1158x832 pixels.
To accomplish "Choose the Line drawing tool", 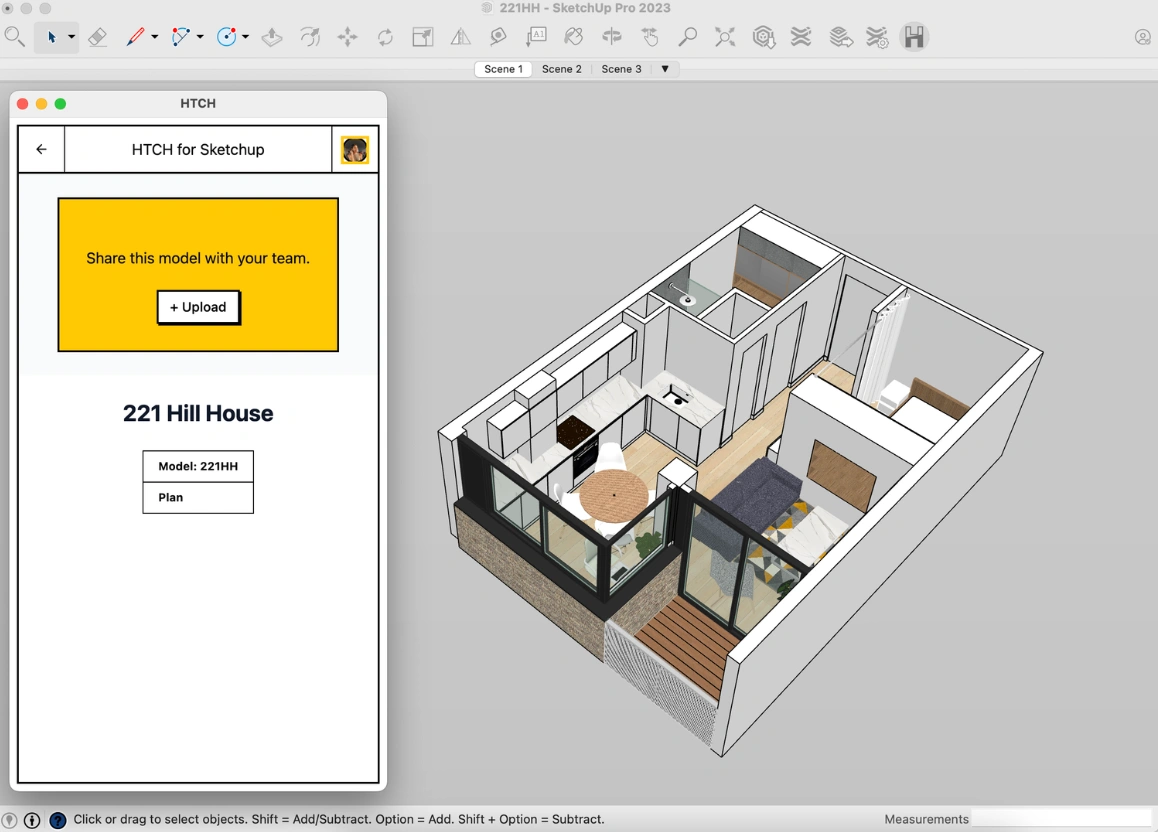I will 135,37.
